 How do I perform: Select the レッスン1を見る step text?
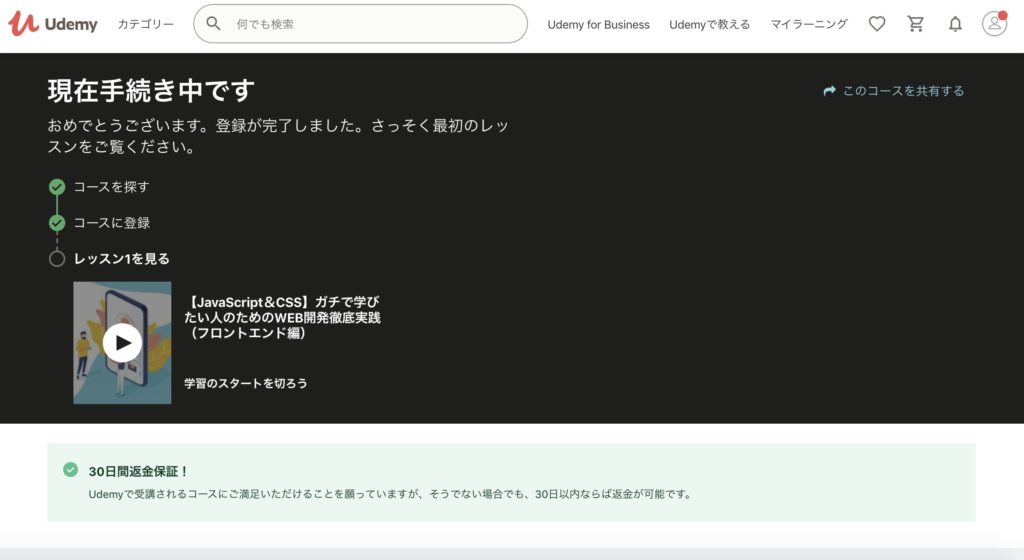121,259
